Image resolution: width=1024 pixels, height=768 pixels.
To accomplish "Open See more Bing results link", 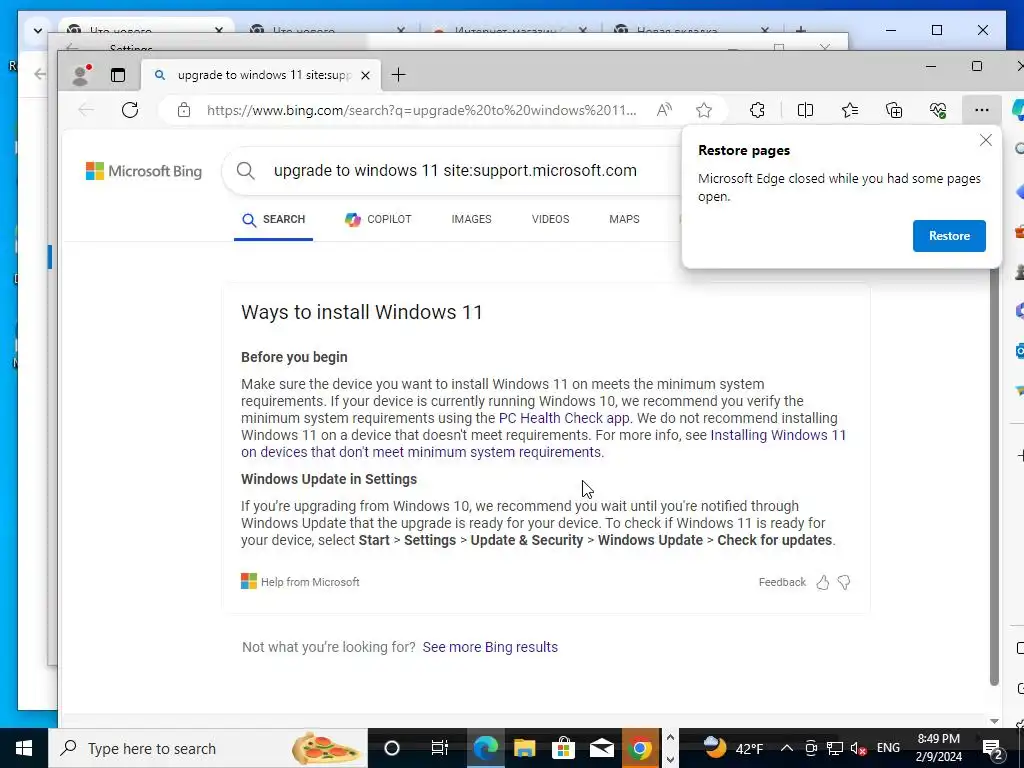I will (x=490, y=647).
